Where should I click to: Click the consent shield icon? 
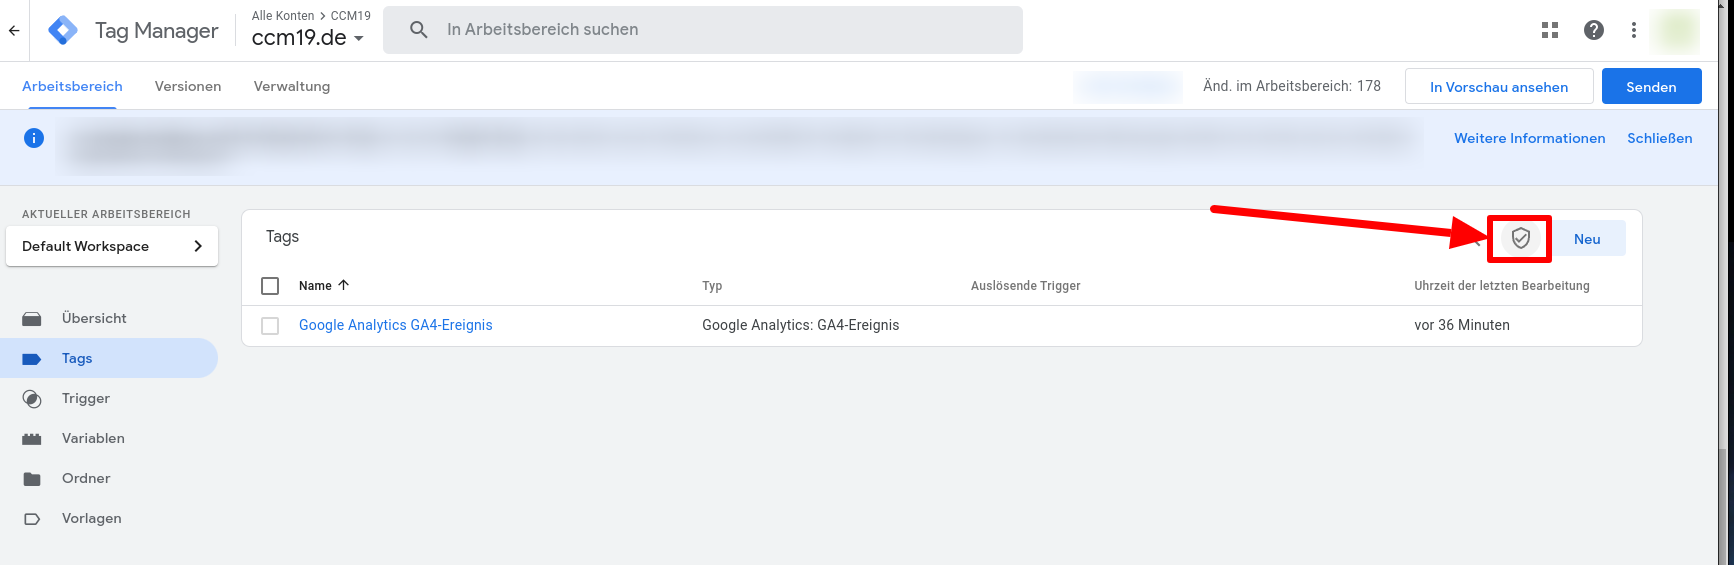(1520, 239)
